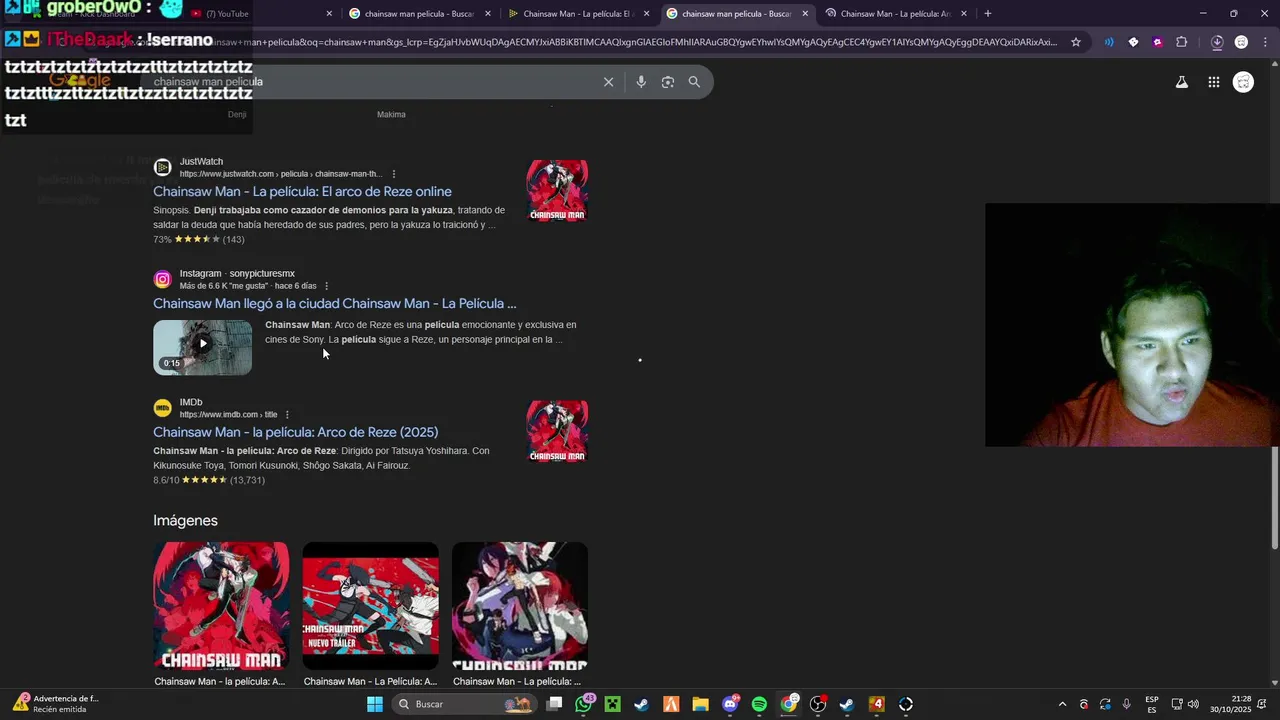Open the ESP language switcher

pyautogui.click(x=1152, y=704)
